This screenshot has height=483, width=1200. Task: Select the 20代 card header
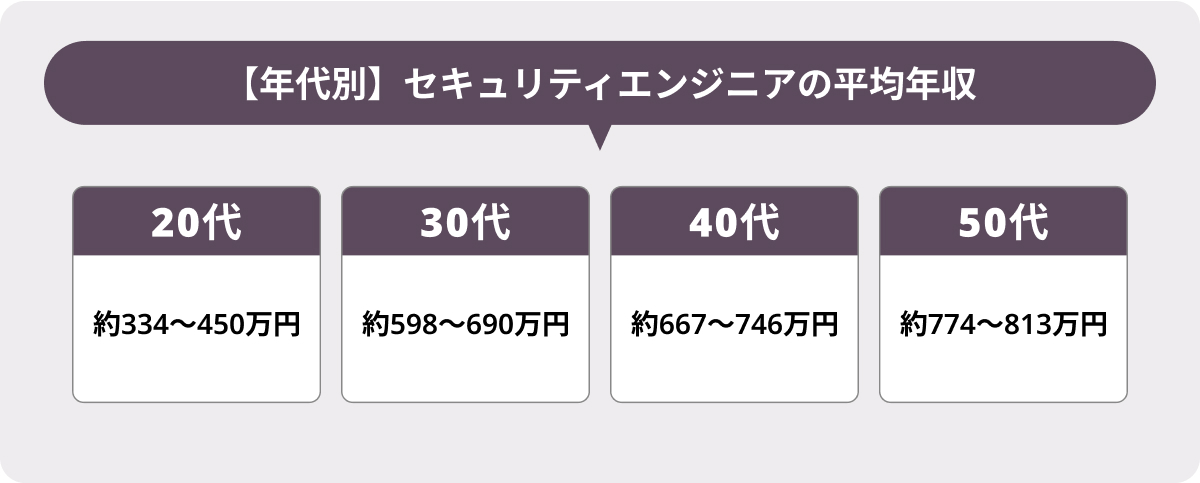[197, 222]
